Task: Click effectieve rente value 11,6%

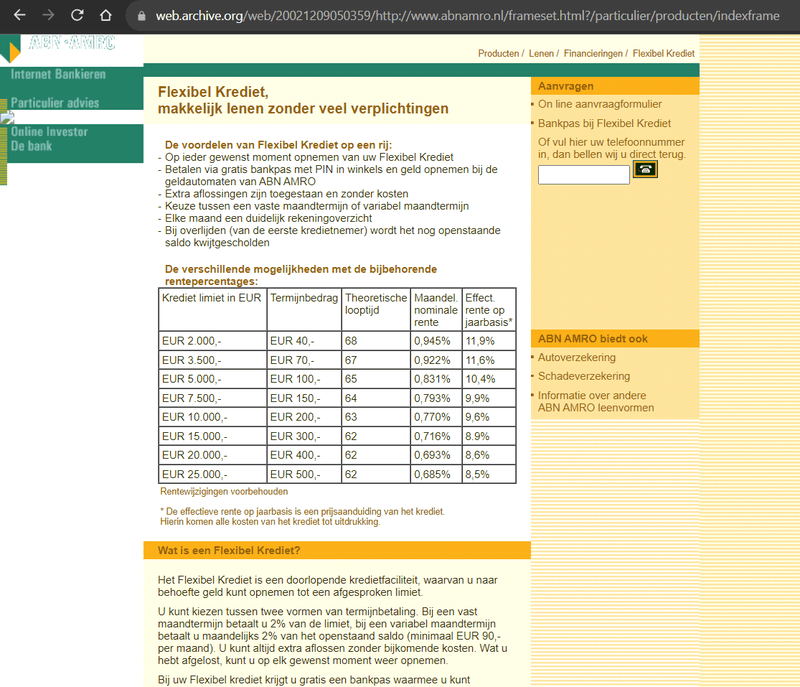Action: 489,360
